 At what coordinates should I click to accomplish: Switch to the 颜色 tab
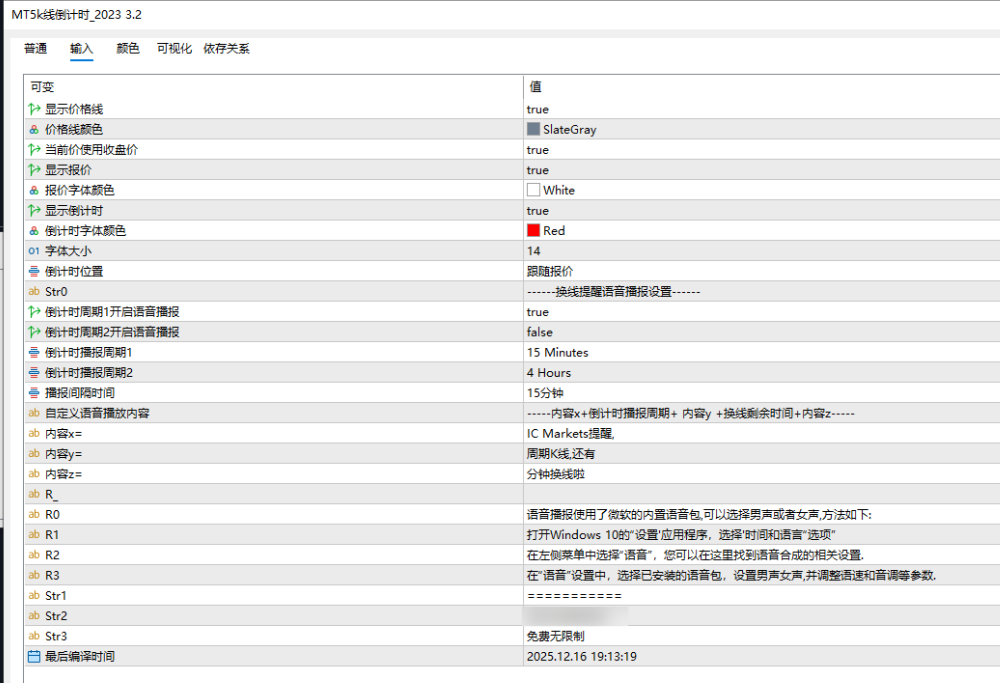point(128,48)
